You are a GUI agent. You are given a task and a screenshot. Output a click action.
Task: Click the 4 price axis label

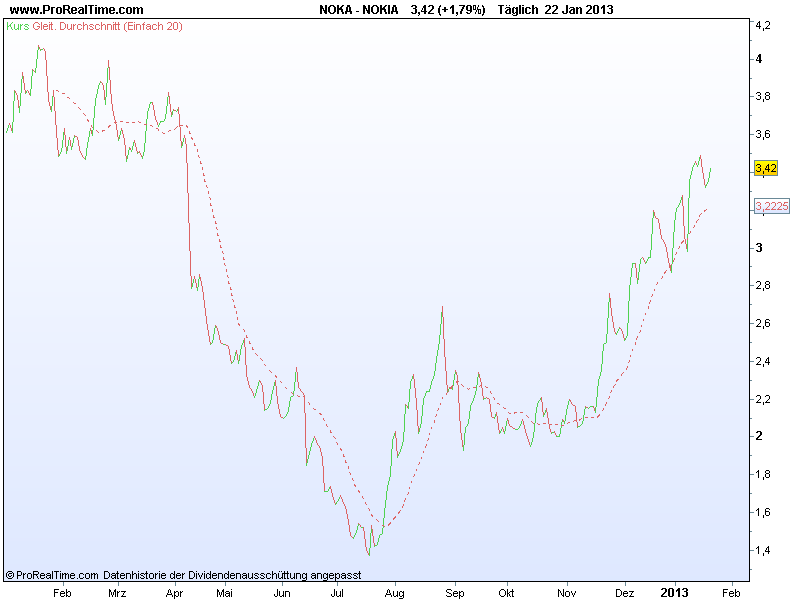coord(759,59)
